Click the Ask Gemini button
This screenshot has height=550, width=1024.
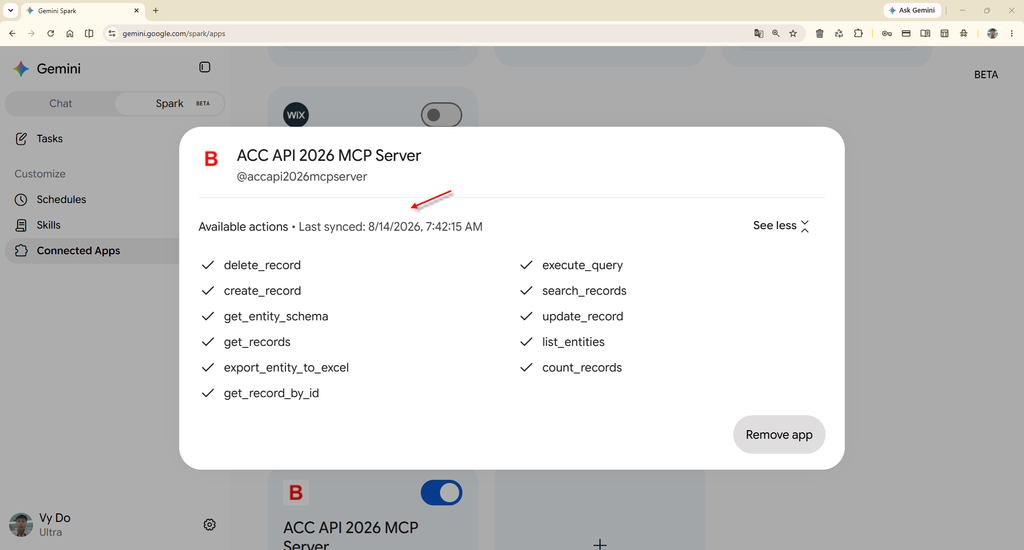point(912,10)
